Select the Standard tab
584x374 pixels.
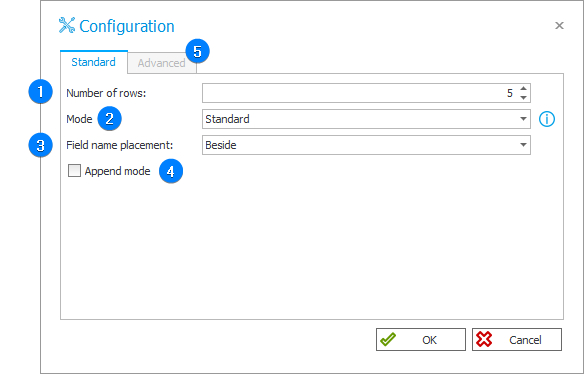pyautogui.click(x=93, y=62)
